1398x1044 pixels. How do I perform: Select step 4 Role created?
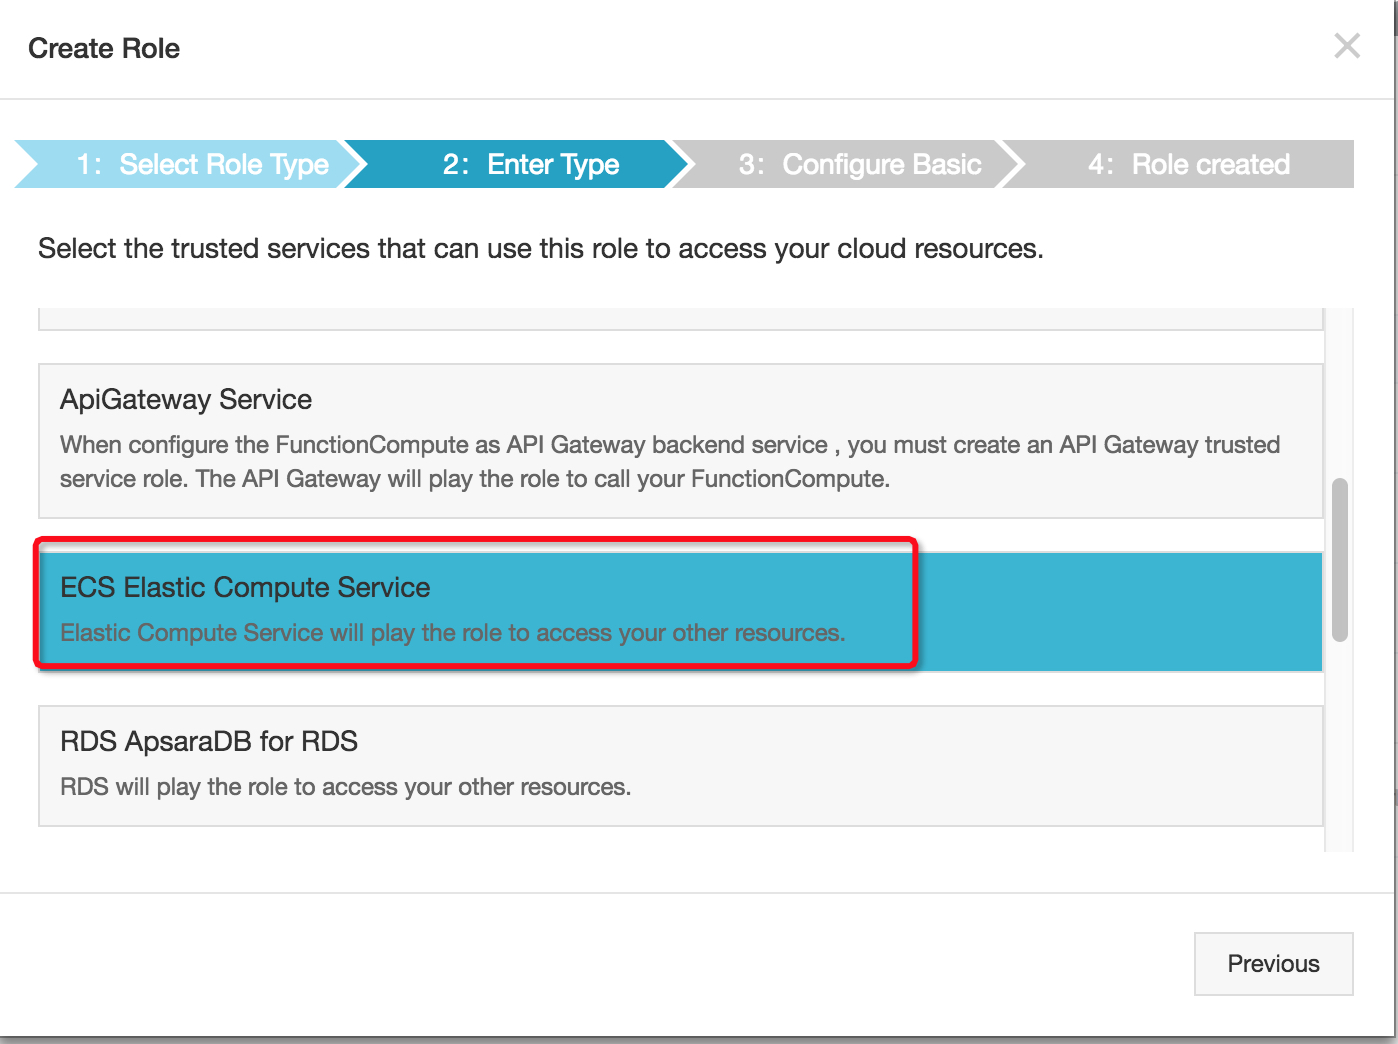1188,164
